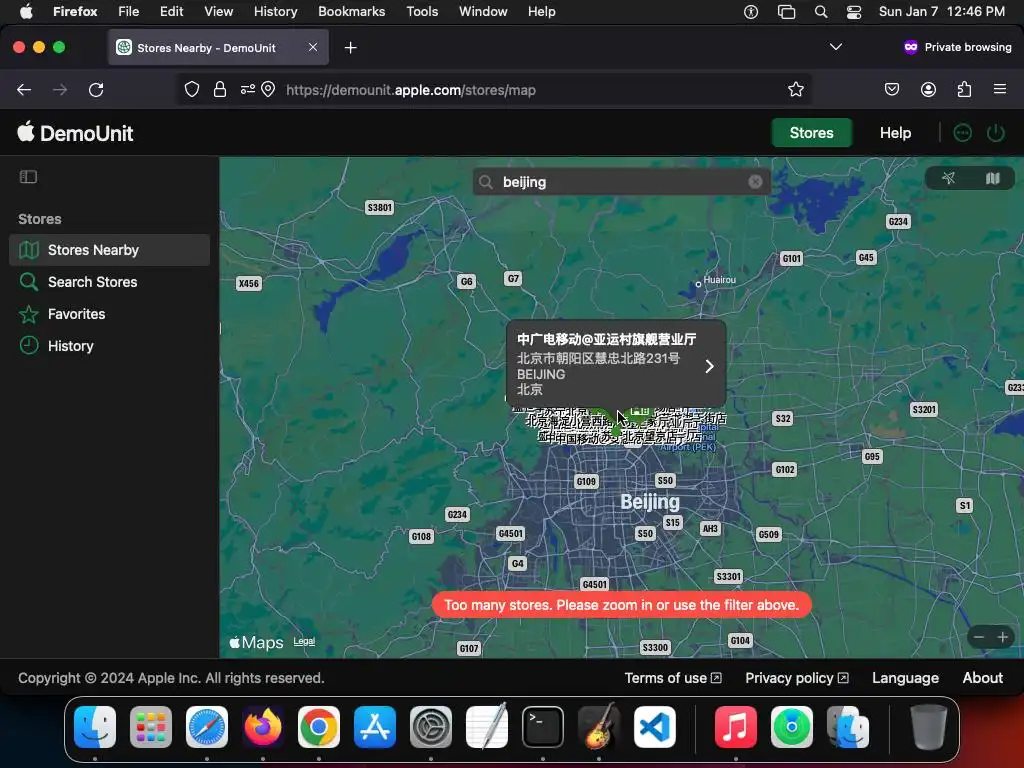The width and height of the screenshot is (1024, 768).
Task: Open the Bookmarks menu
Action: [x=351, y=12]
